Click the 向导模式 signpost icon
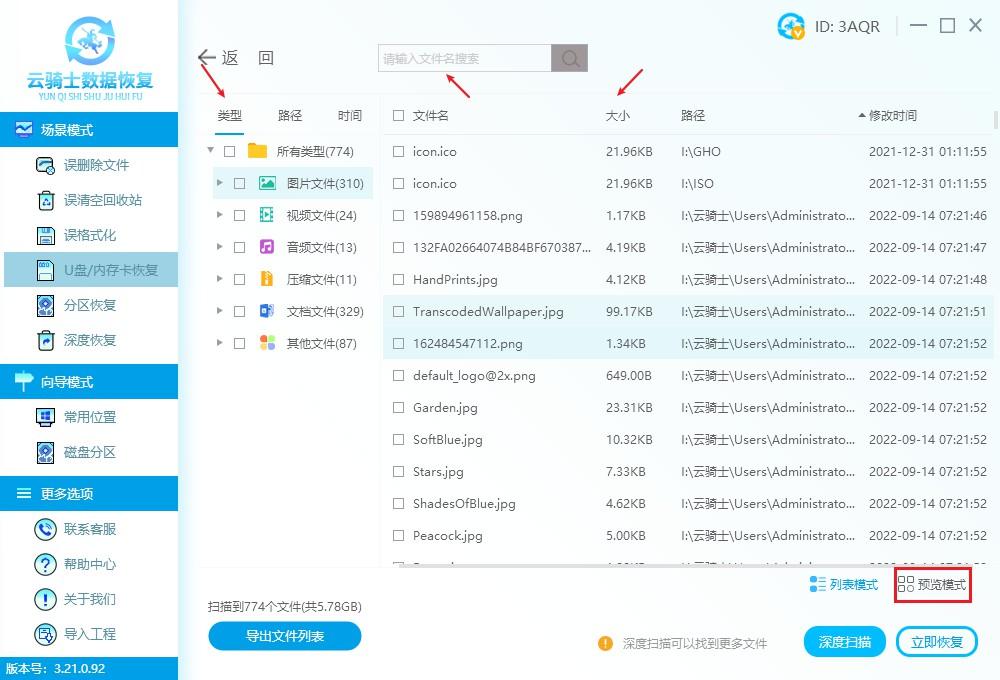The image size is (1000, 680). pos(24,381)
